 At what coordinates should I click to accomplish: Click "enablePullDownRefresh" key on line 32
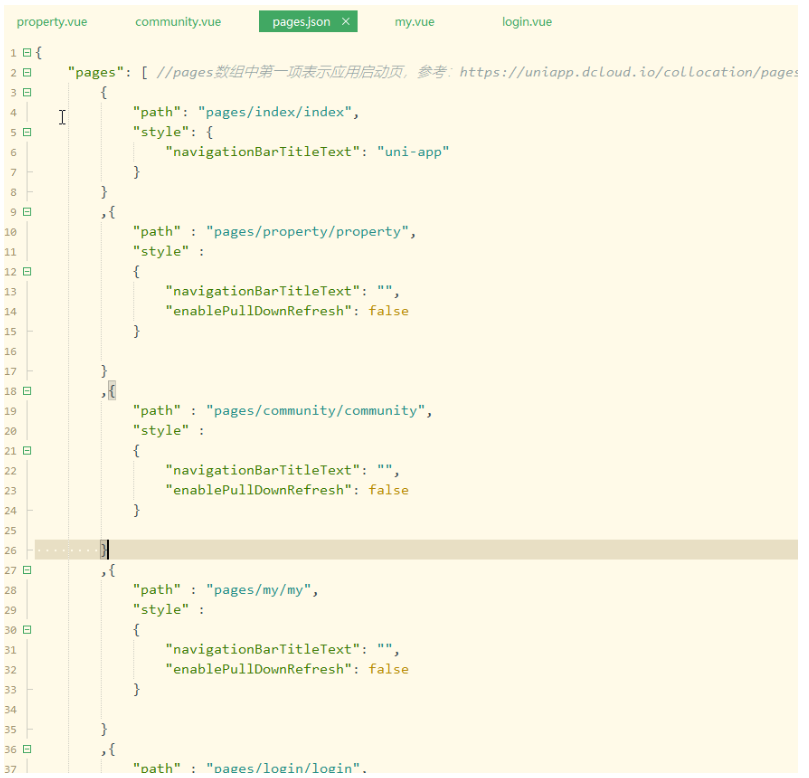coord(258,670)
